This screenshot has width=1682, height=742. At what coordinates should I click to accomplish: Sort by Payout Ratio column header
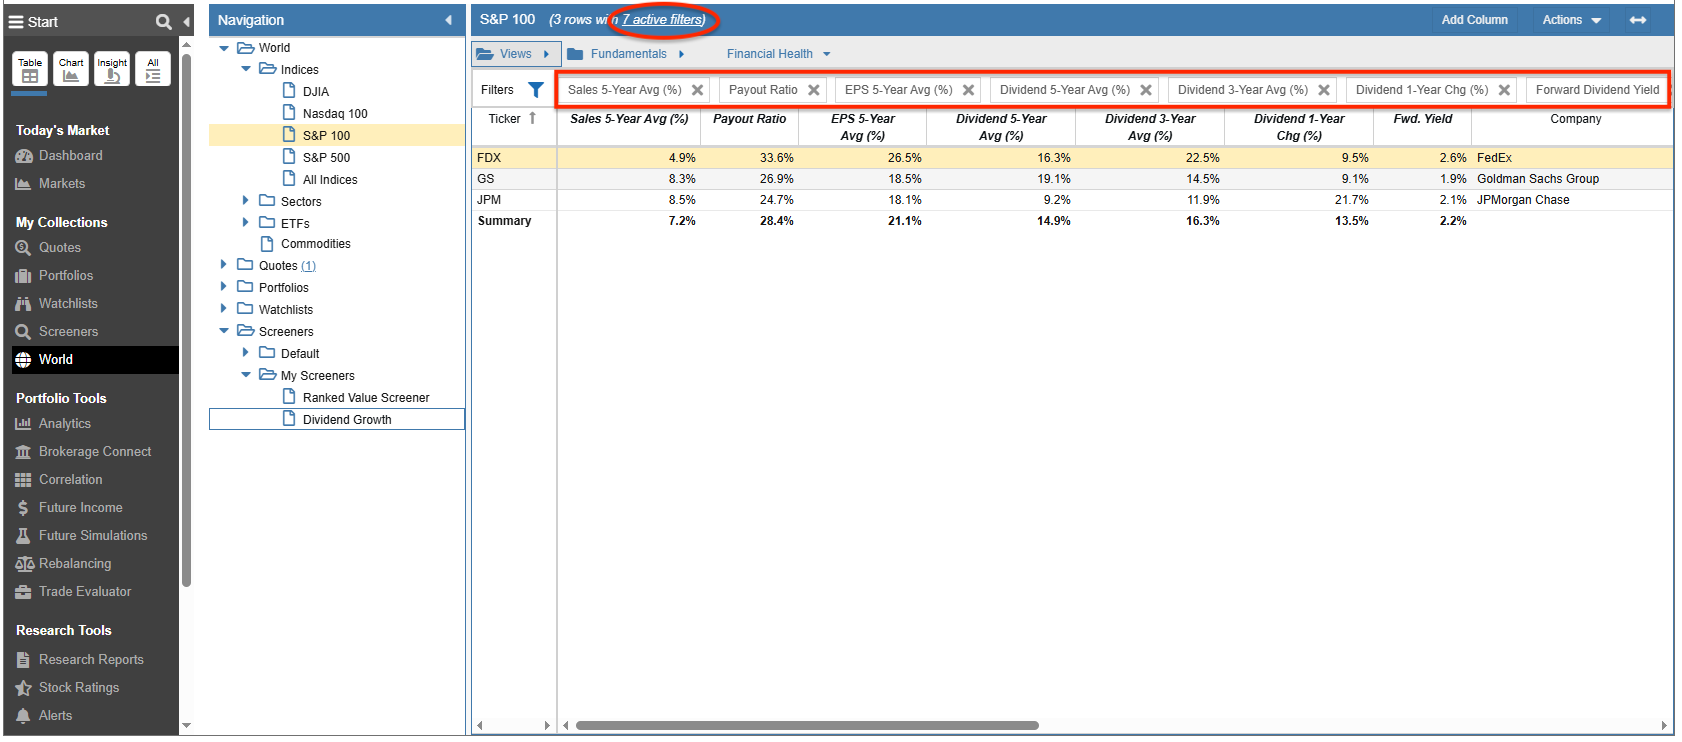[750, 119]
